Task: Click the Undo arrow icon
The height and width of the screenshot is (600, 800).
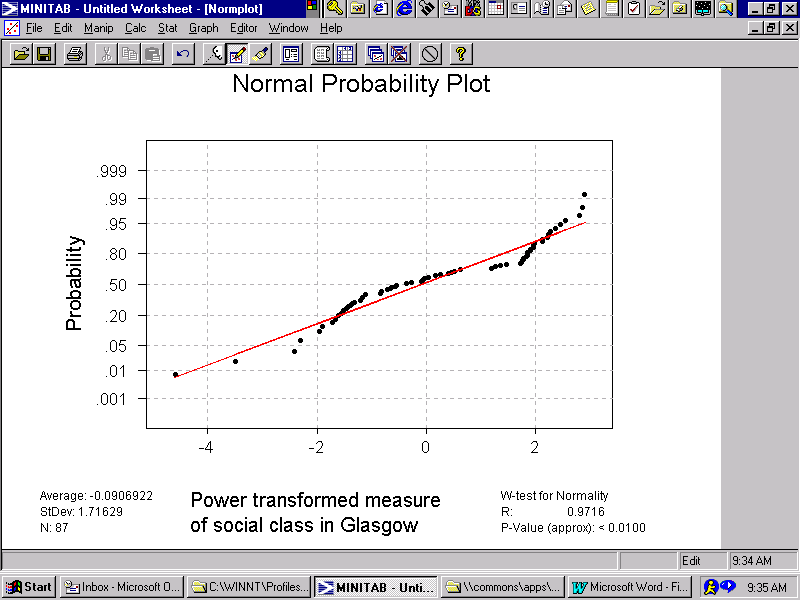Action: 183,54
